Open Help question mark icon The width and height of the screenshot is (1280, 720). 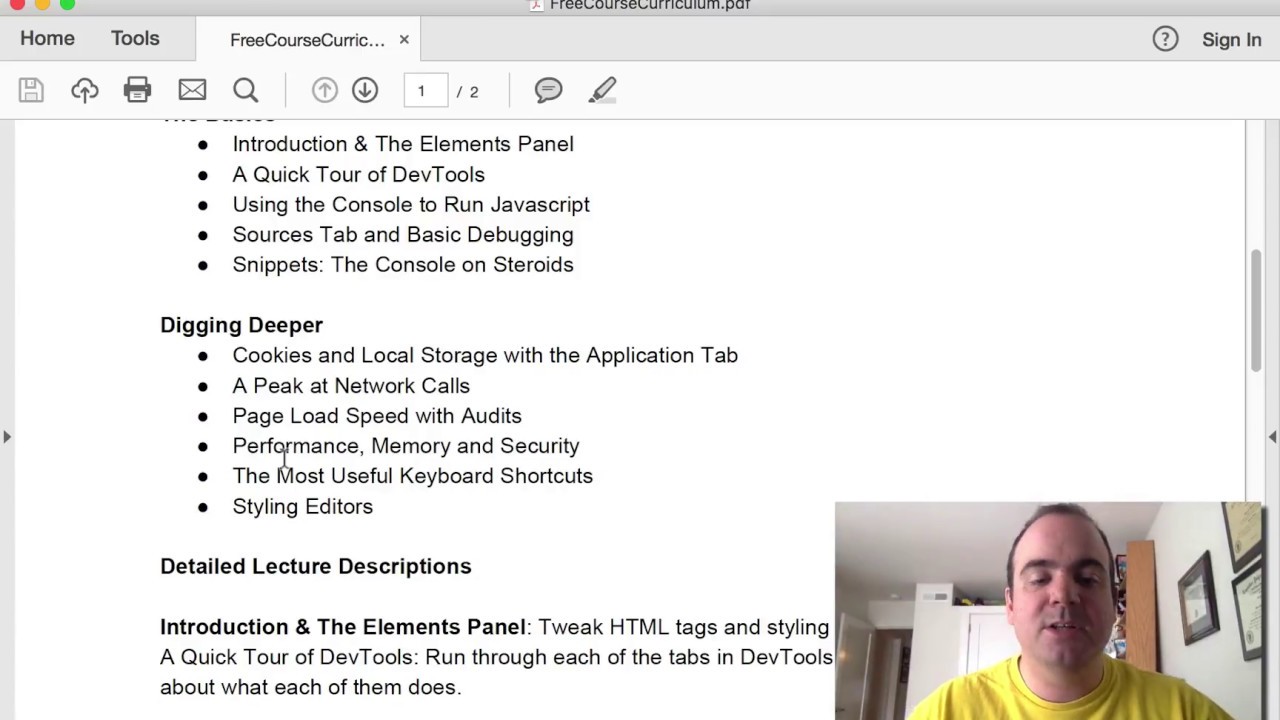pyautogui.click(x=1165, y=39)
